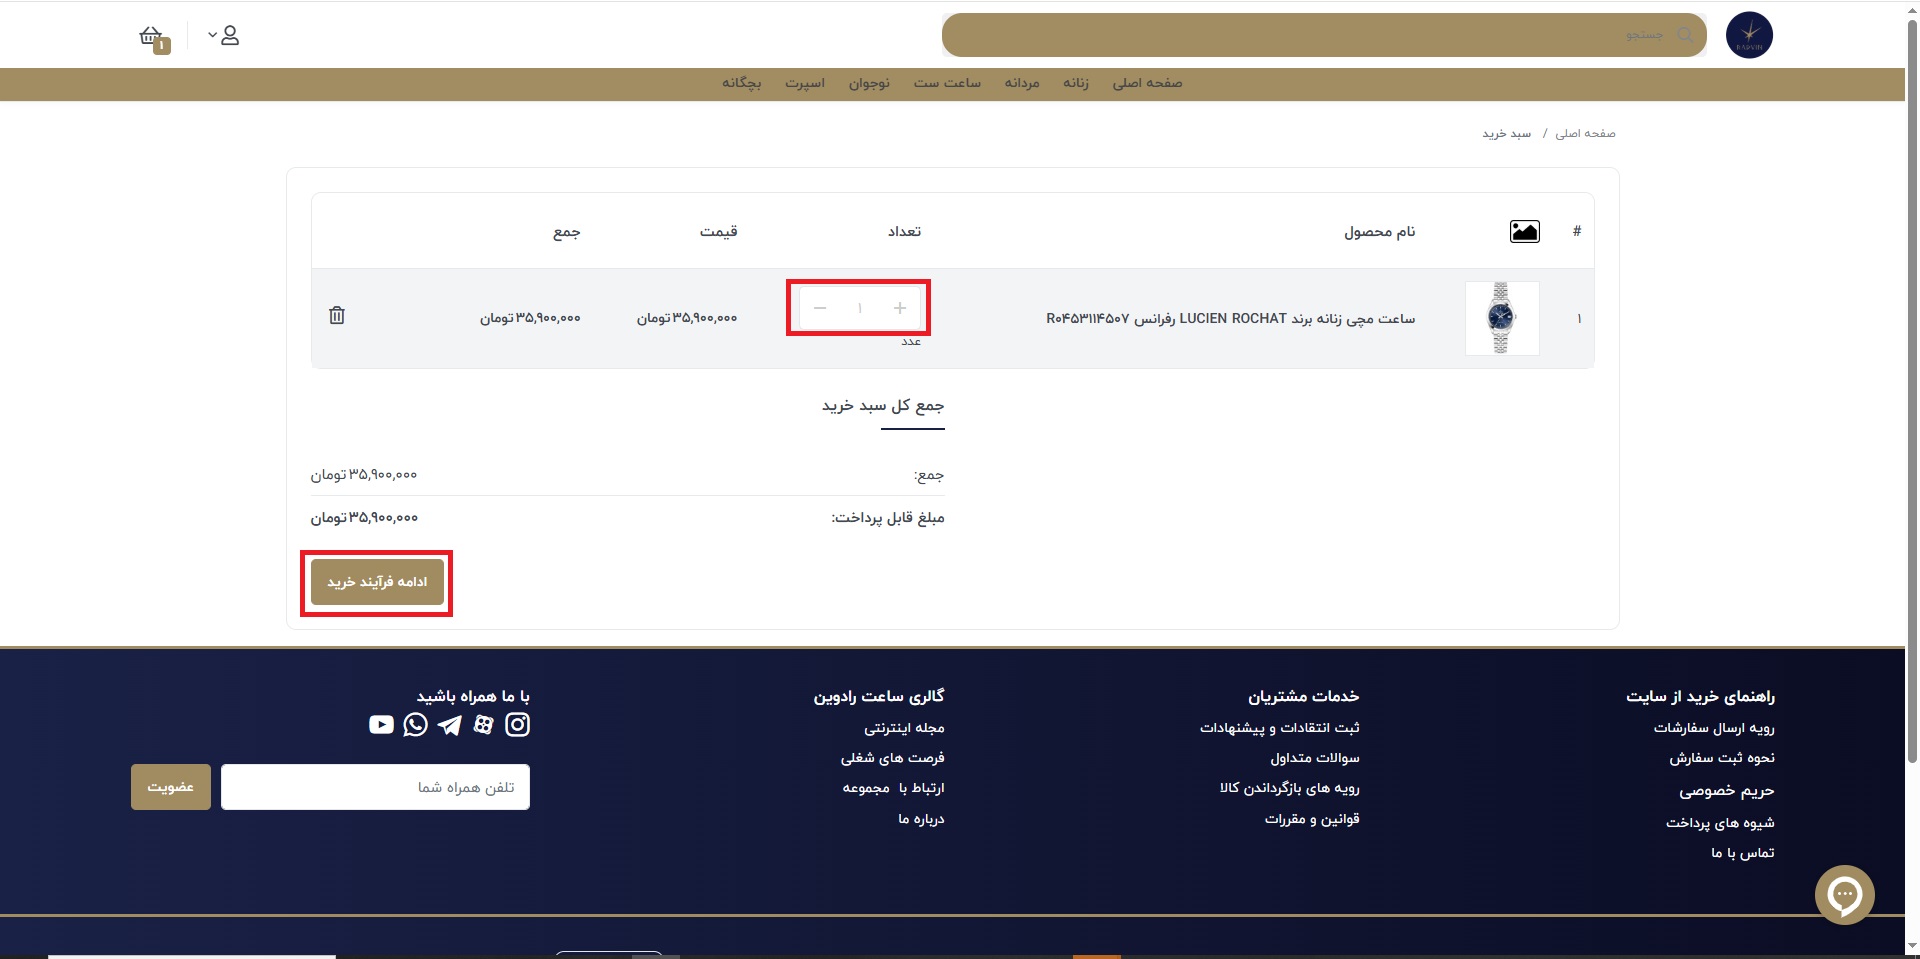The width and height of the screenshot is (1920, 959).
Task: Open the LUCIEN ROCHAT watch thumbnail
Action: [1502, 318]
